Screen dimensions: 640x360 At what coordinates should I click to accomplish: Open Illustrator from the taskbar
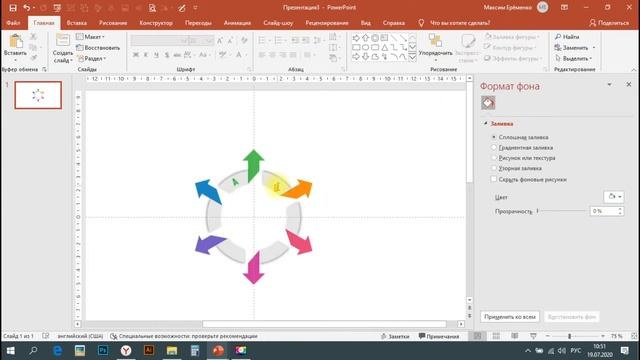pos(149,350)
